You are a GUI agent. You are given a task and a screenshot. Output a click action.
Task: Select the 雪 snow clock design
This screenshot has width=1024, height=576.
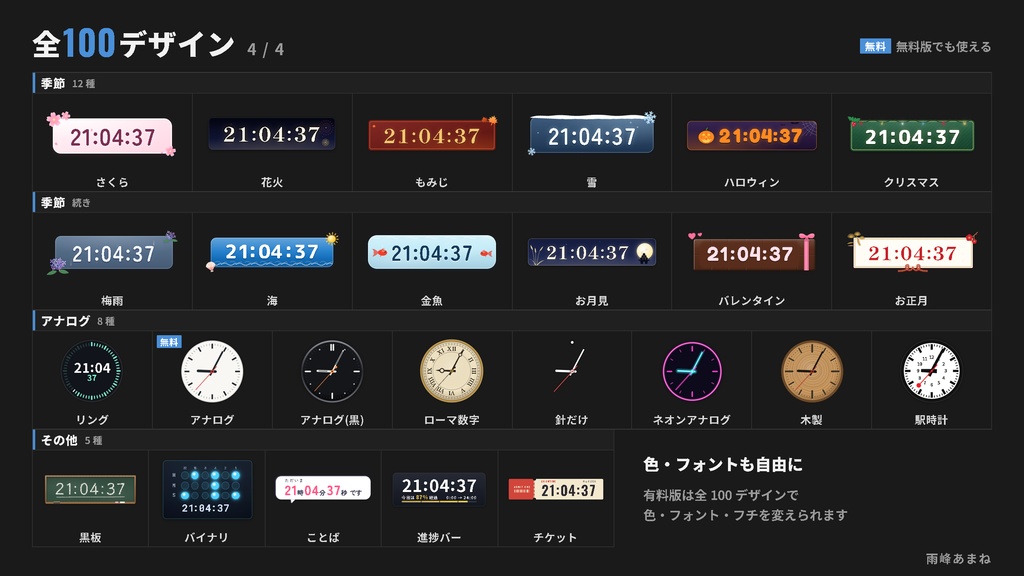(x=592, y=134)
